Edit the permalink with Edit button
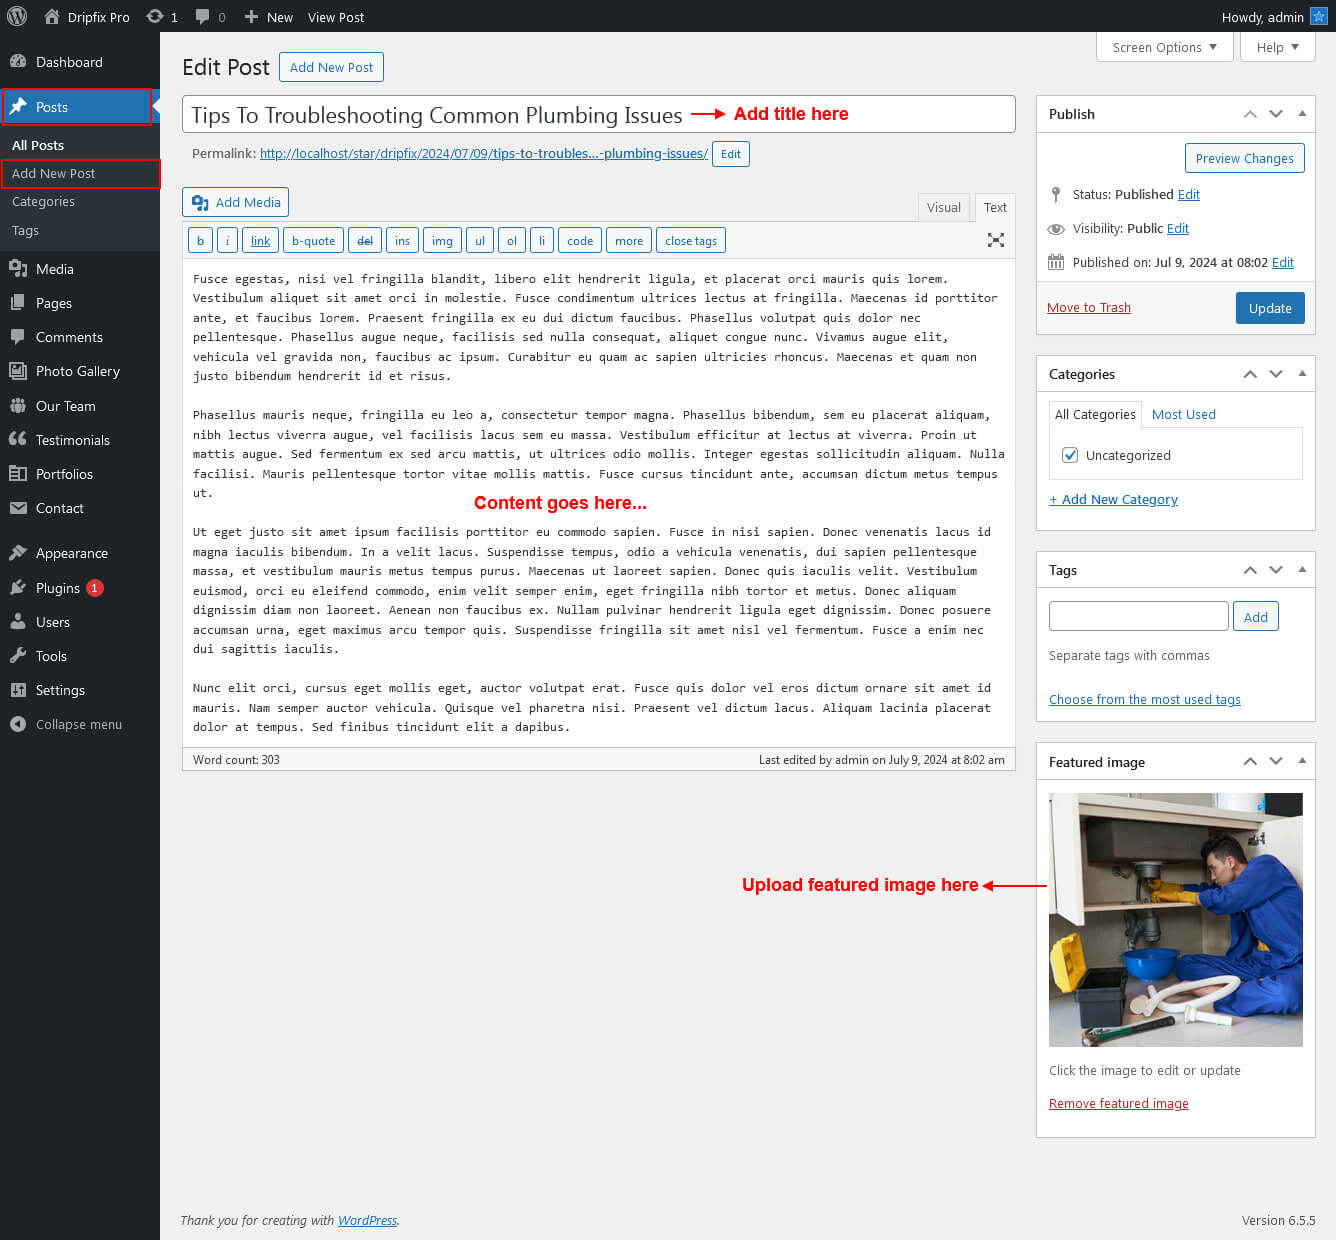Image resolution: width=1336 pixels, height=1240 pixels. click(731, 154)
